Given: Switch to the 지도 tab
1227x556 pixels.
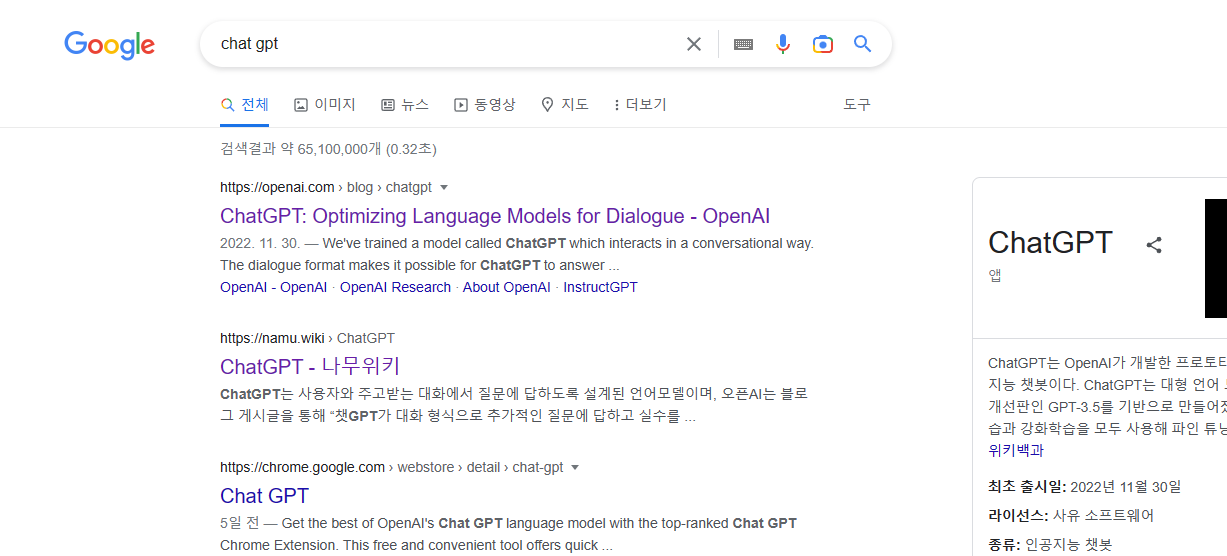Looking at the screenshot, I should [565, 104].
